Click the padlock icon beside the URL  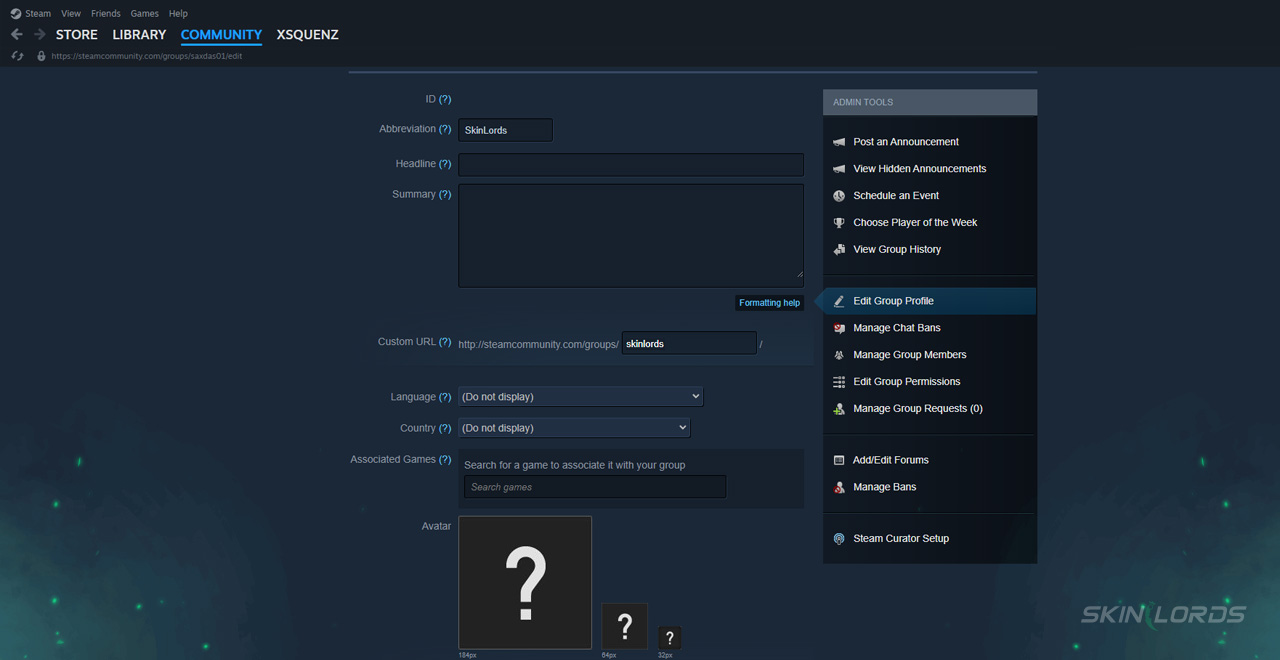41,56
